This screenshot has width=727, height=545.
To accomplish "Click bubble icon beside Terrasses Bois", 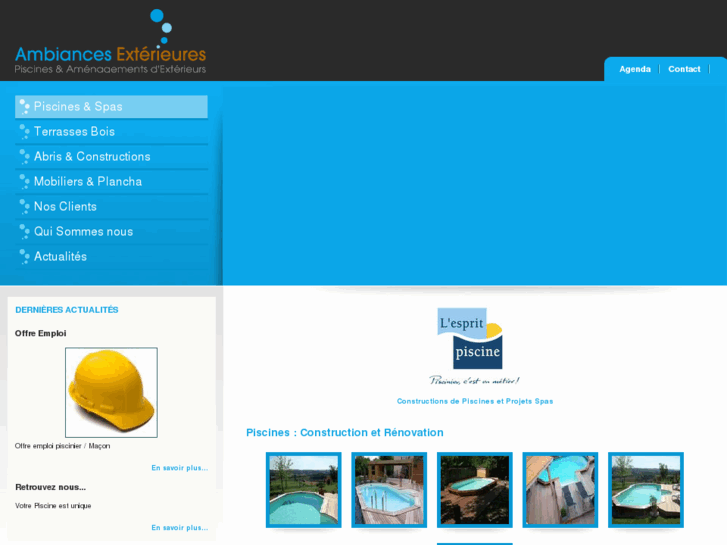I will [24, 132].
